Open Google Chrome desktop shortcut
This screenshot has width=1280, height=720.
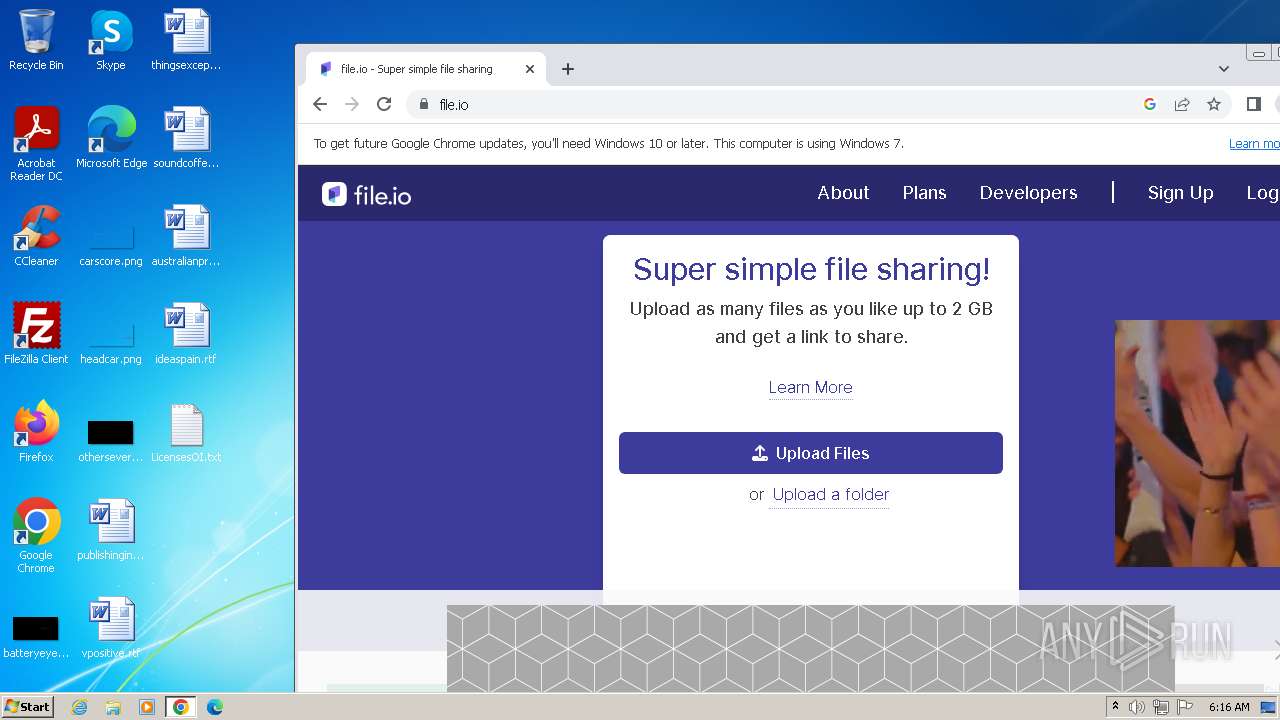(x=36, y=536)
